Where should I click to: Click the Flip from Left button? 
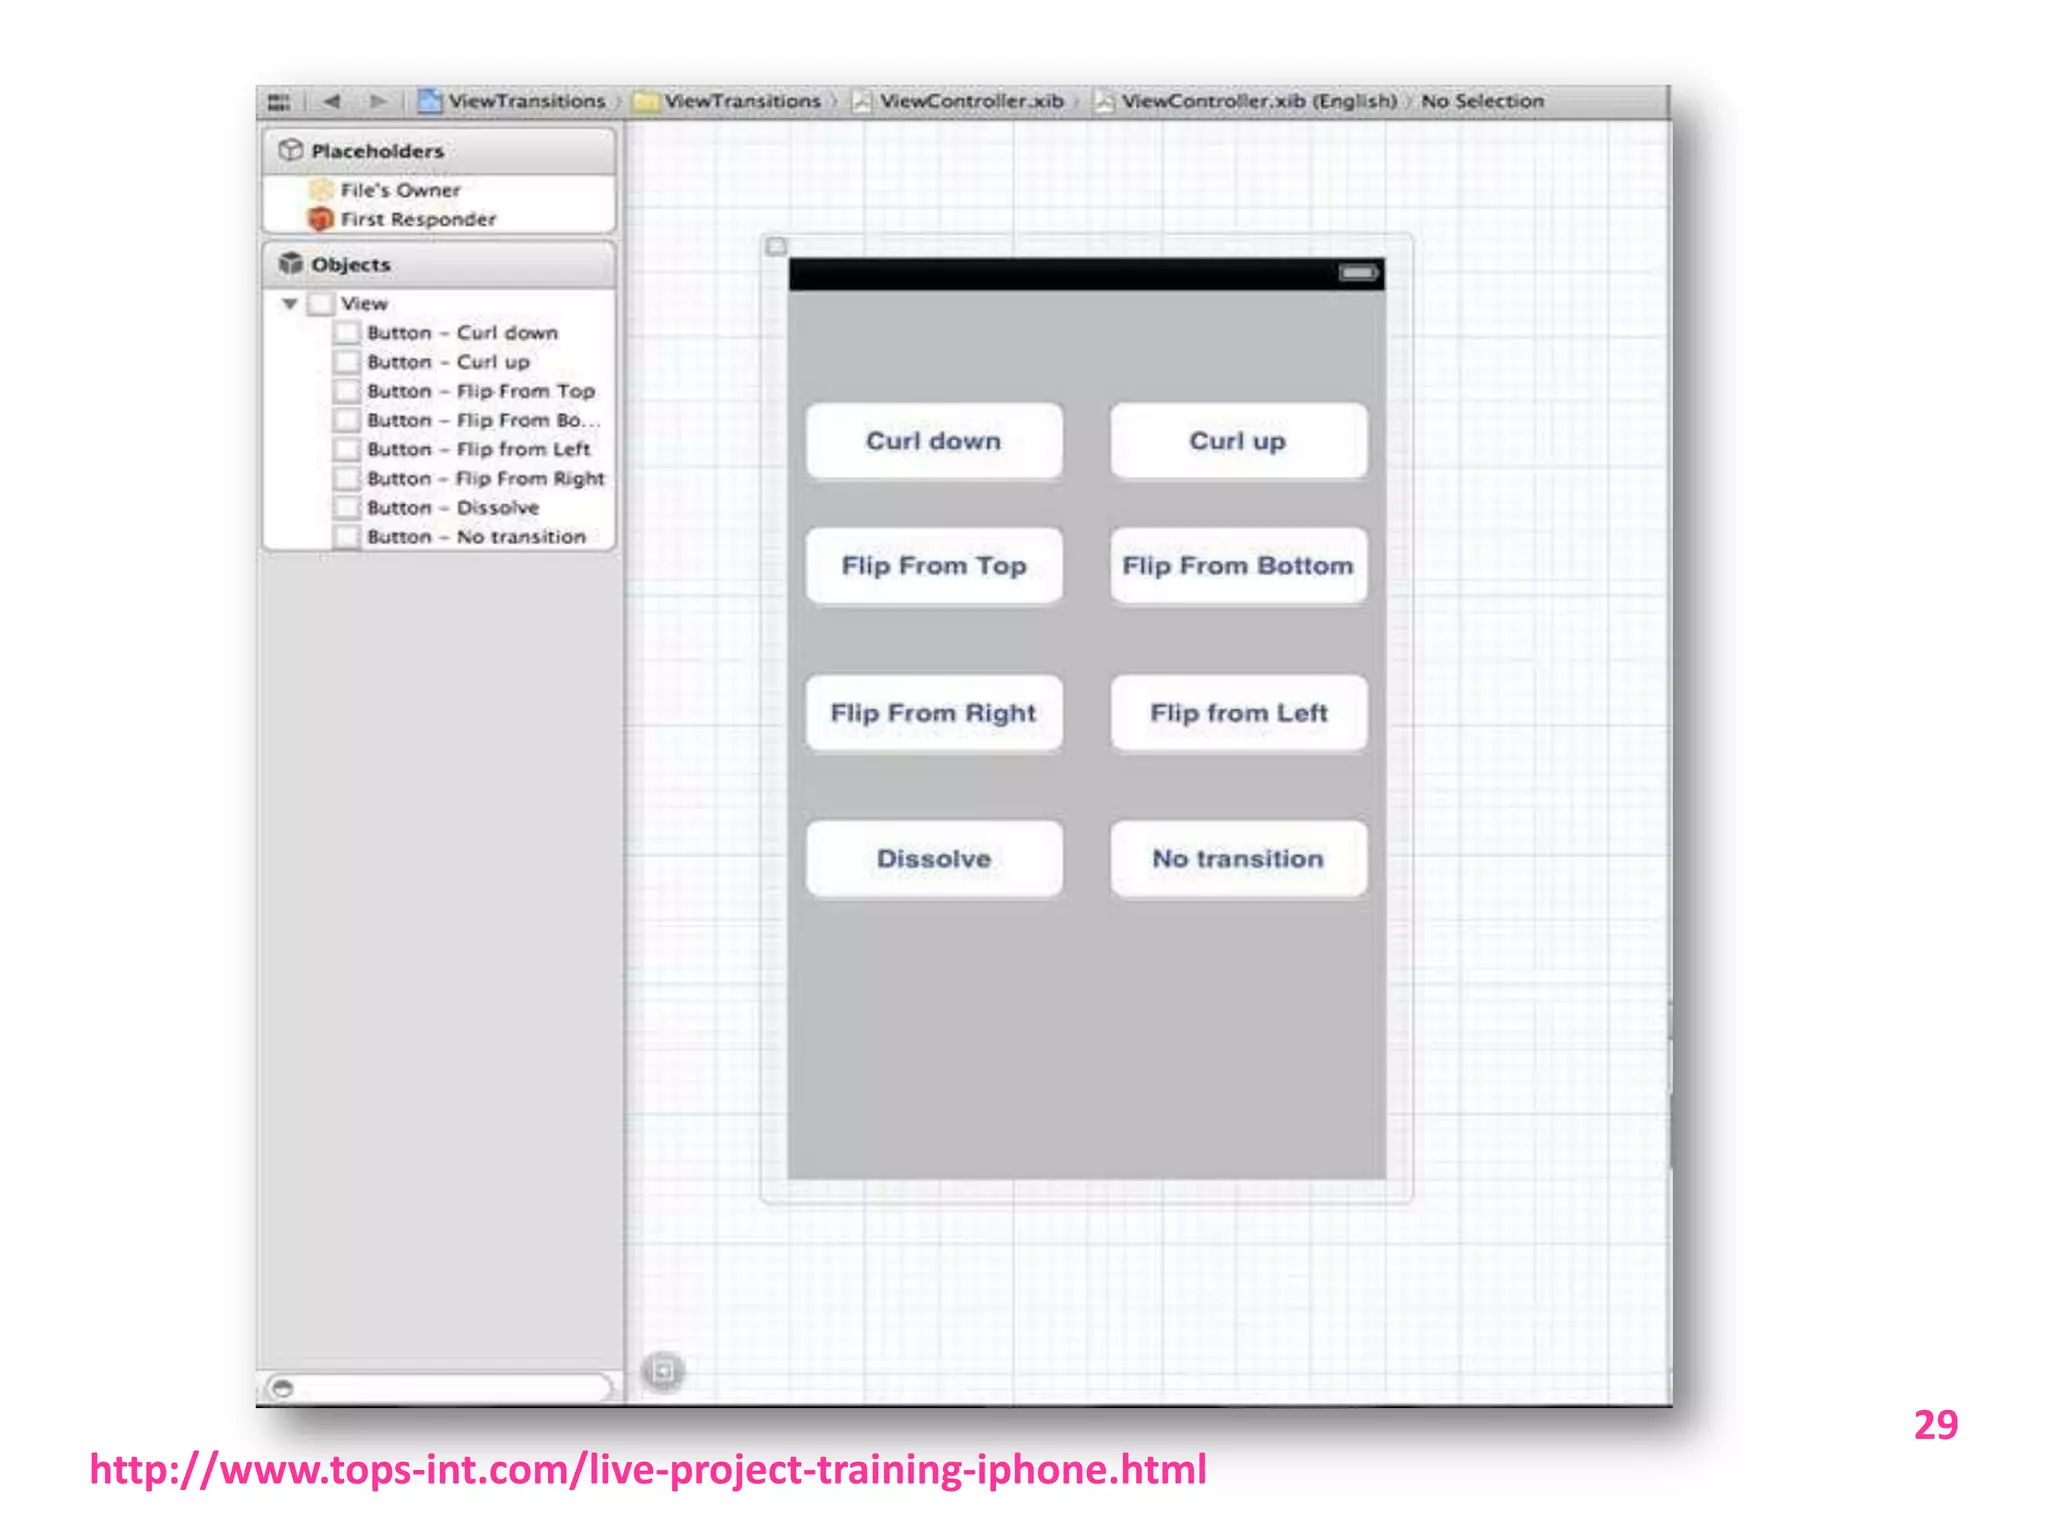pyautogui.click(x=1238, y=713)
